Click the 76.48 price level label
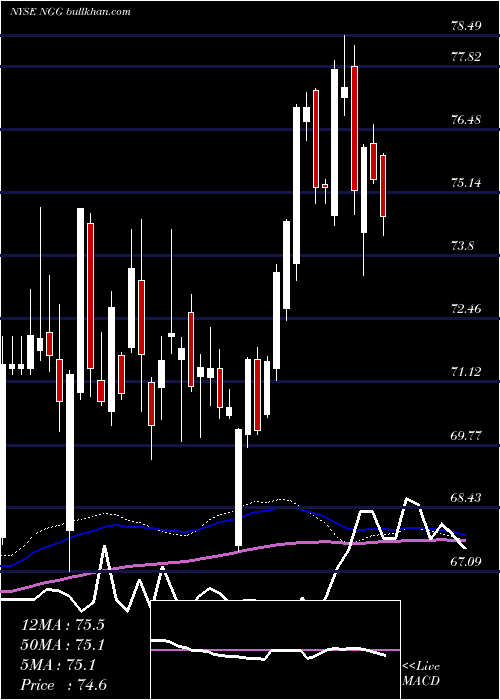 (466, 120)
